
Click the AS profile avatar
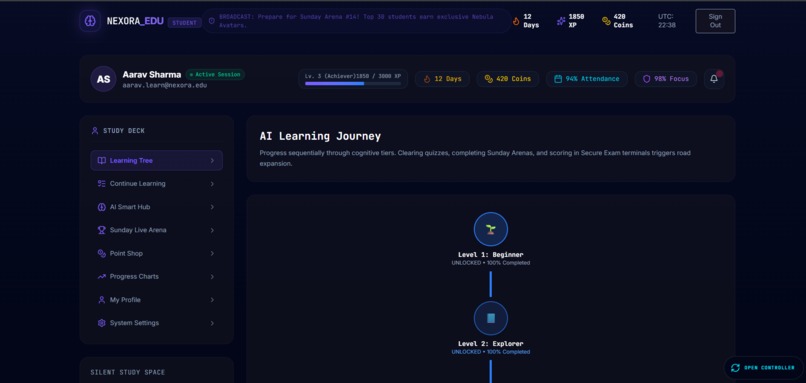point(103,79)
